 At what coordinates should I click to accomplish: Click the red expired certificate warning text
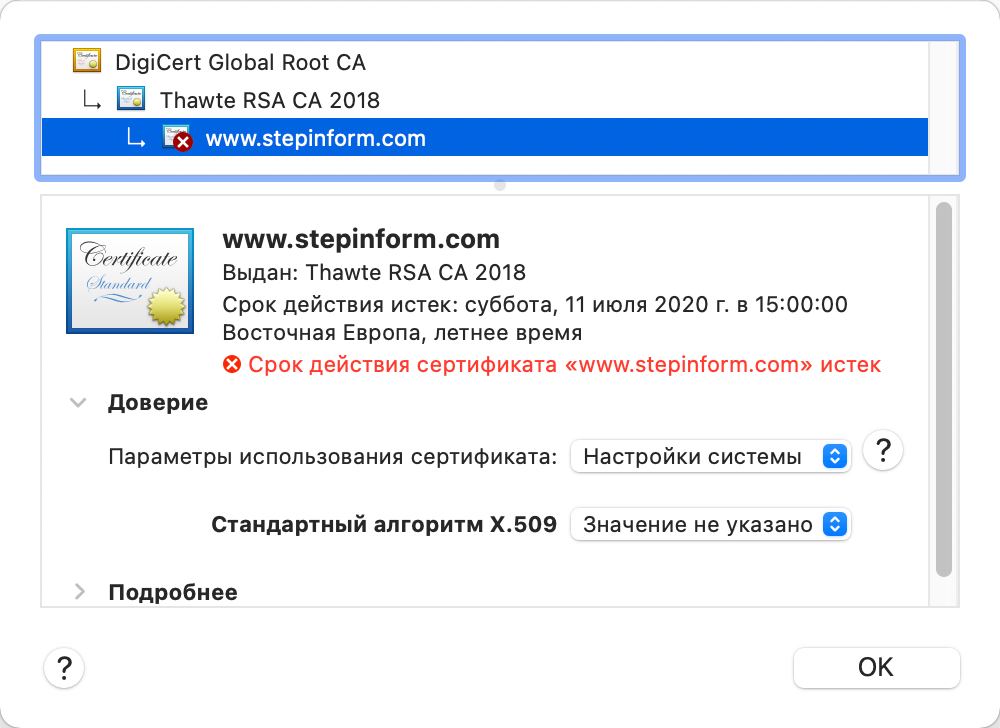coord(564,365)
